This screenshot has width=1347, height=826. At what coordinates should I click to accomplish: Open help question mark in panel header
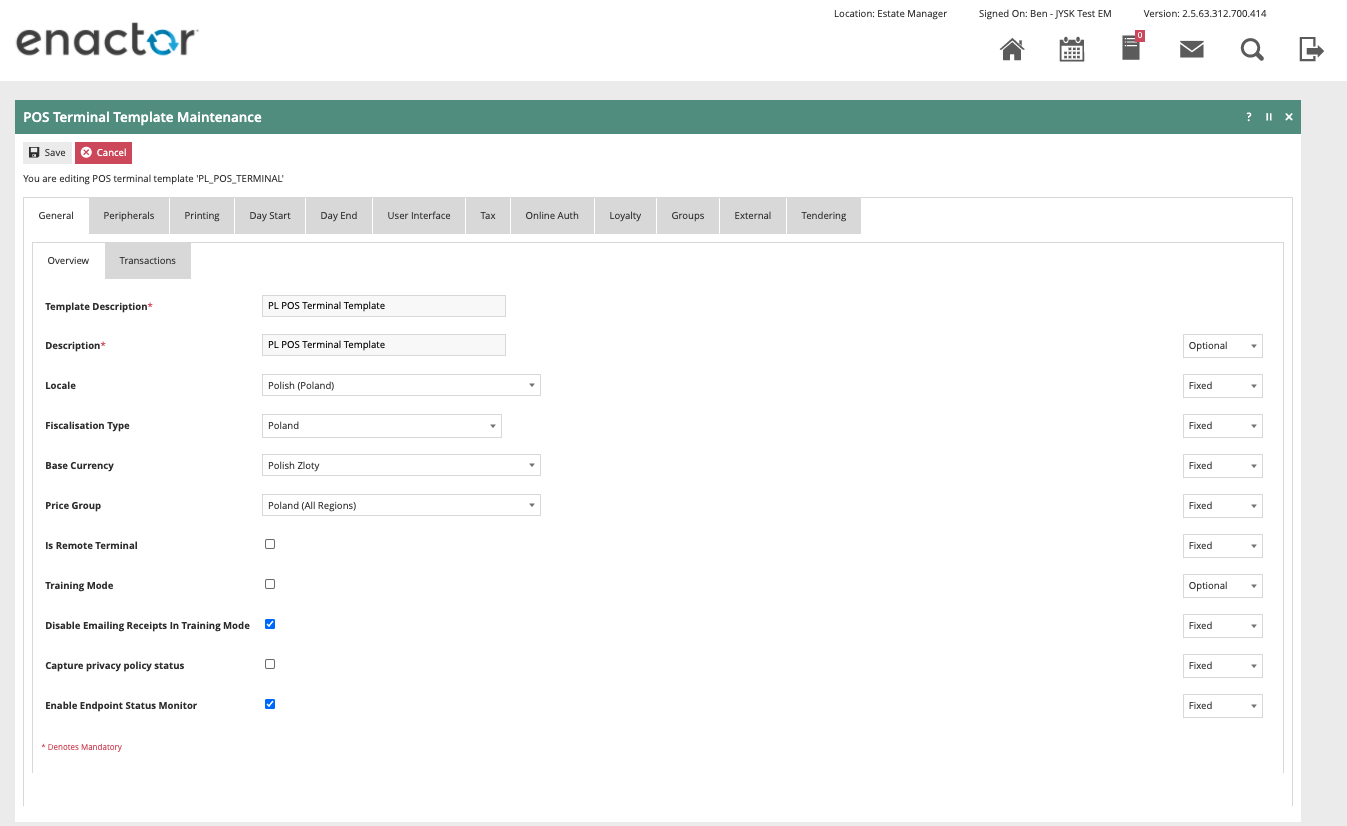[x=1248, y=117]
